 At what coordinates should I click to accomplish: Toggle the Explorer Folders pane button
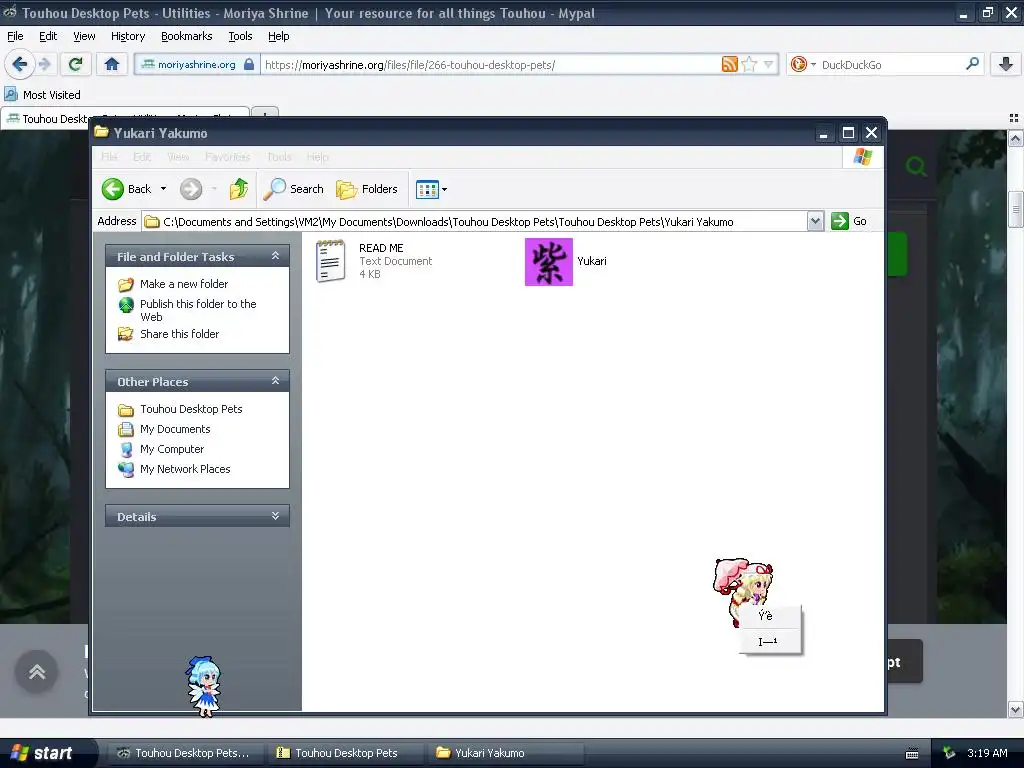[366, 189]
